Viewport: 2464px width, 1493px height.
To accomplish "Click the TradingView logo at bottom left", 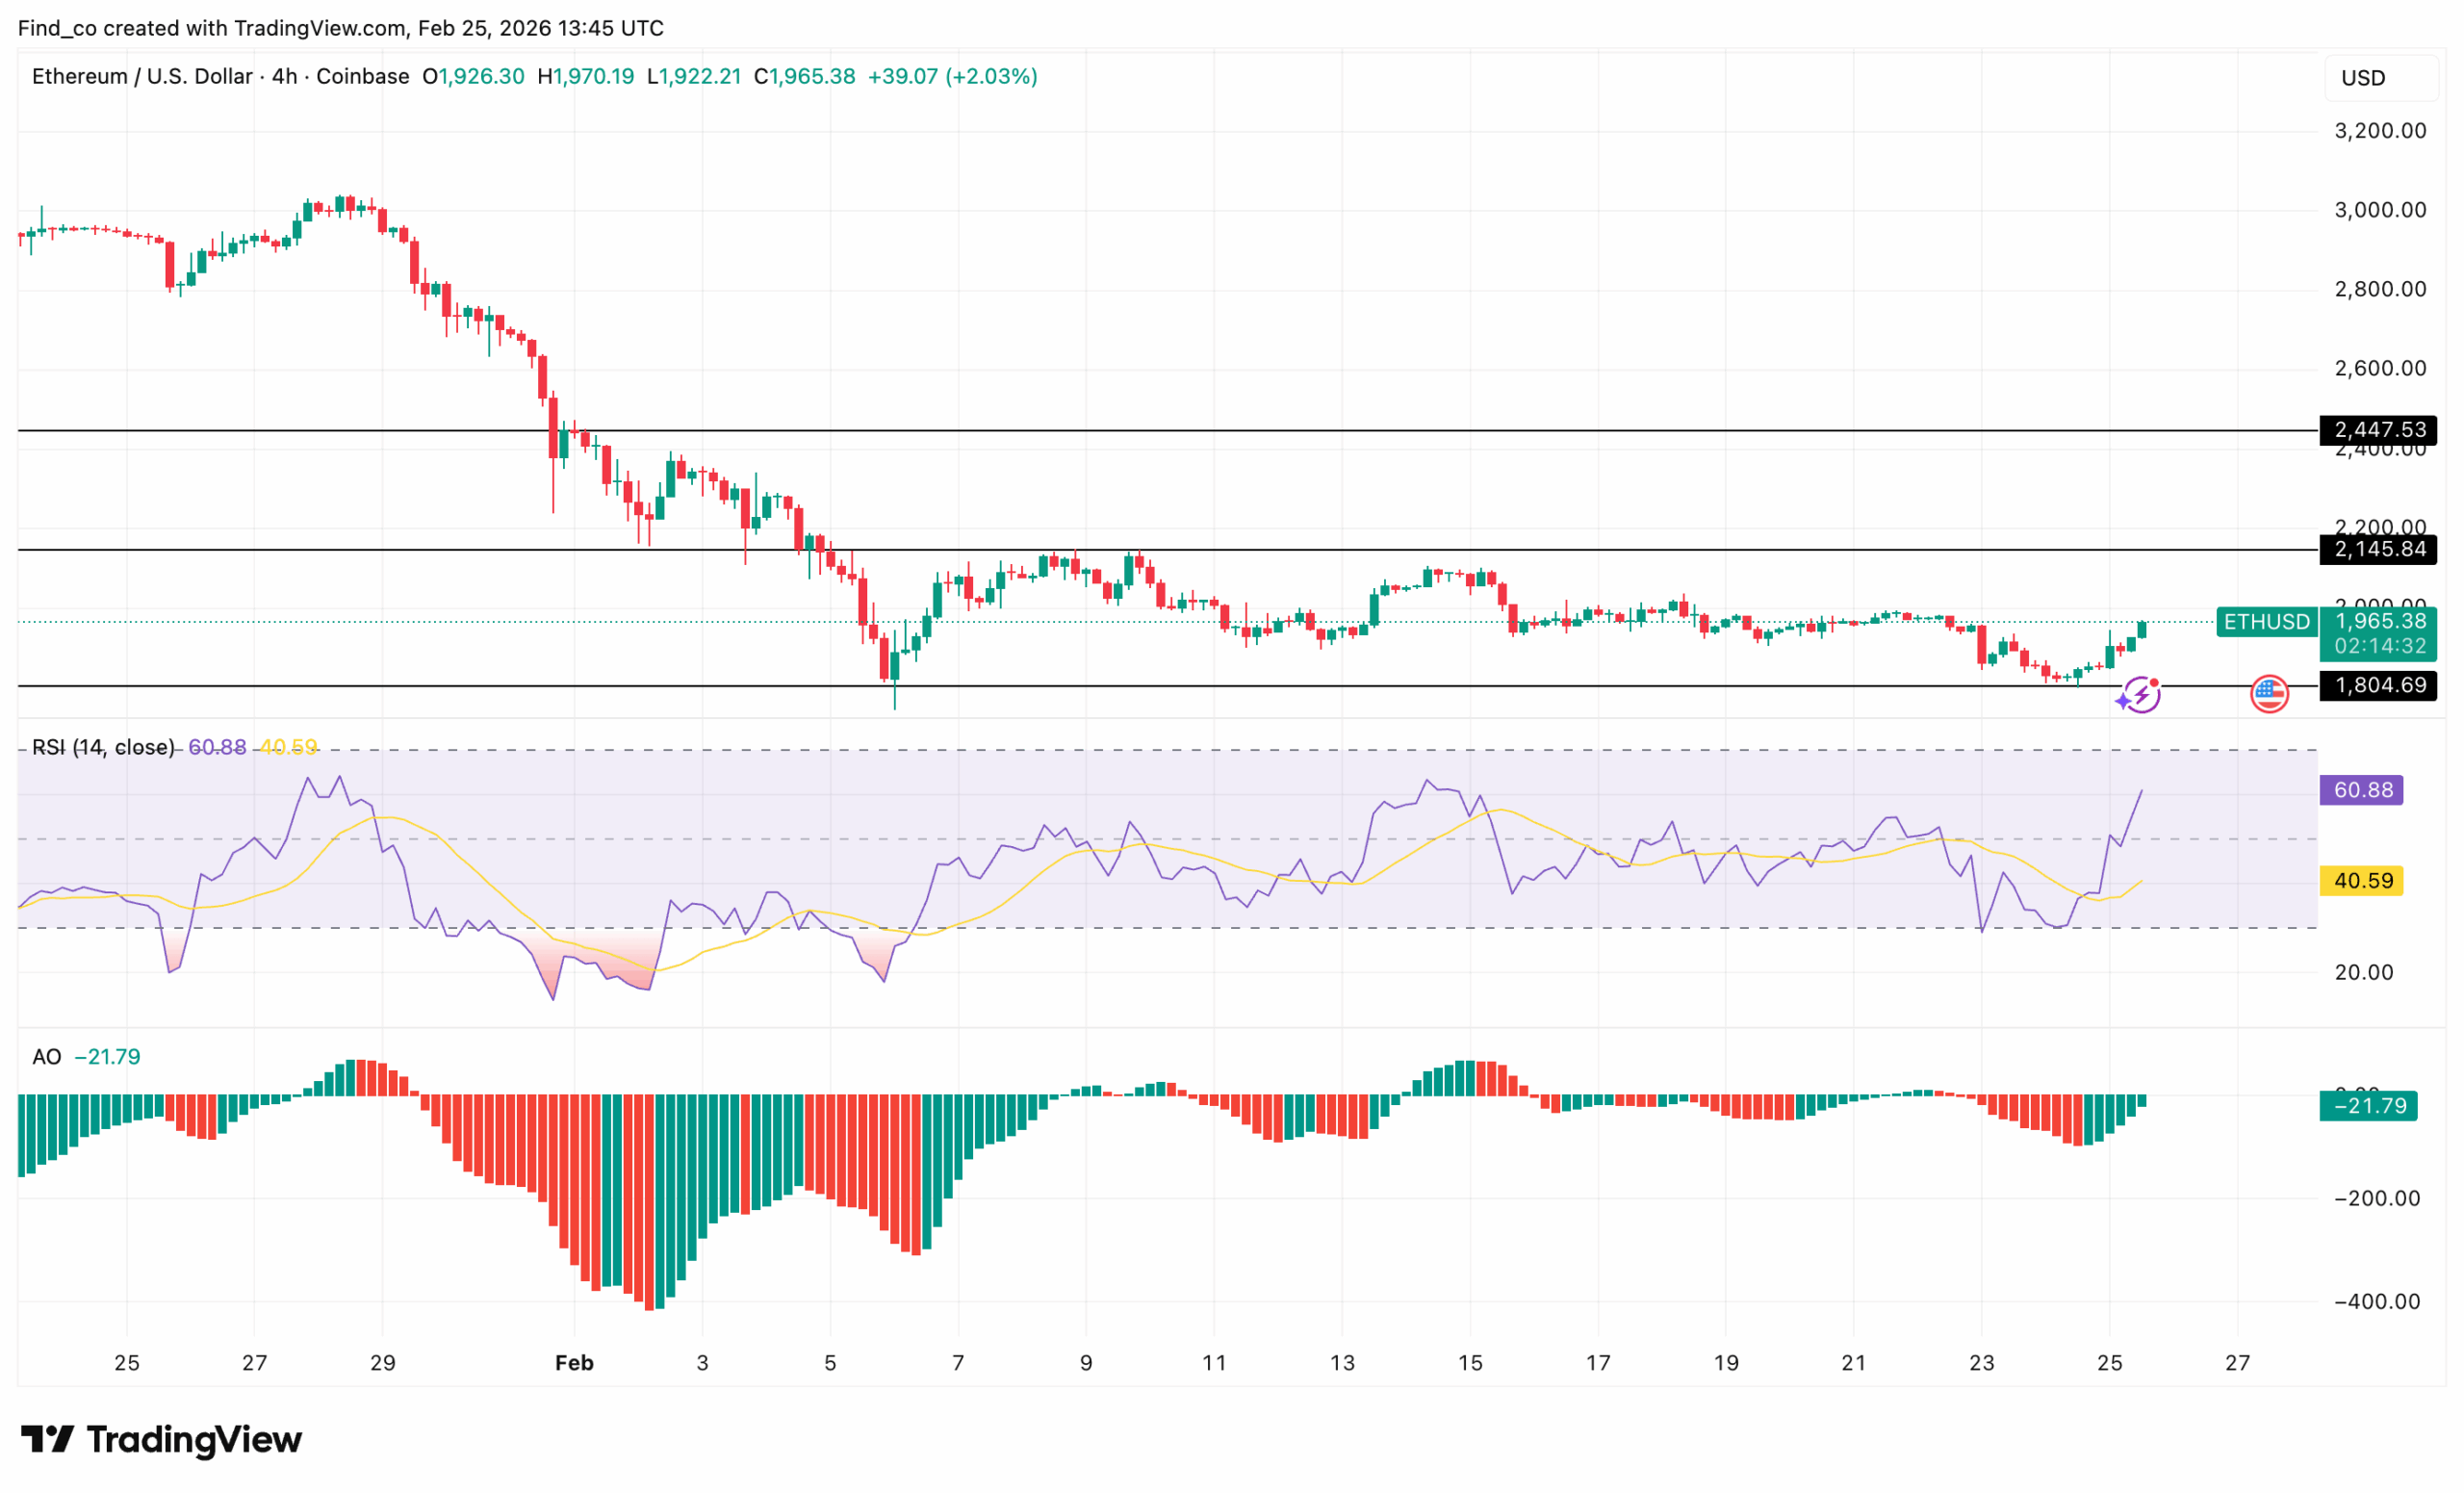I will pos(161,1439).
